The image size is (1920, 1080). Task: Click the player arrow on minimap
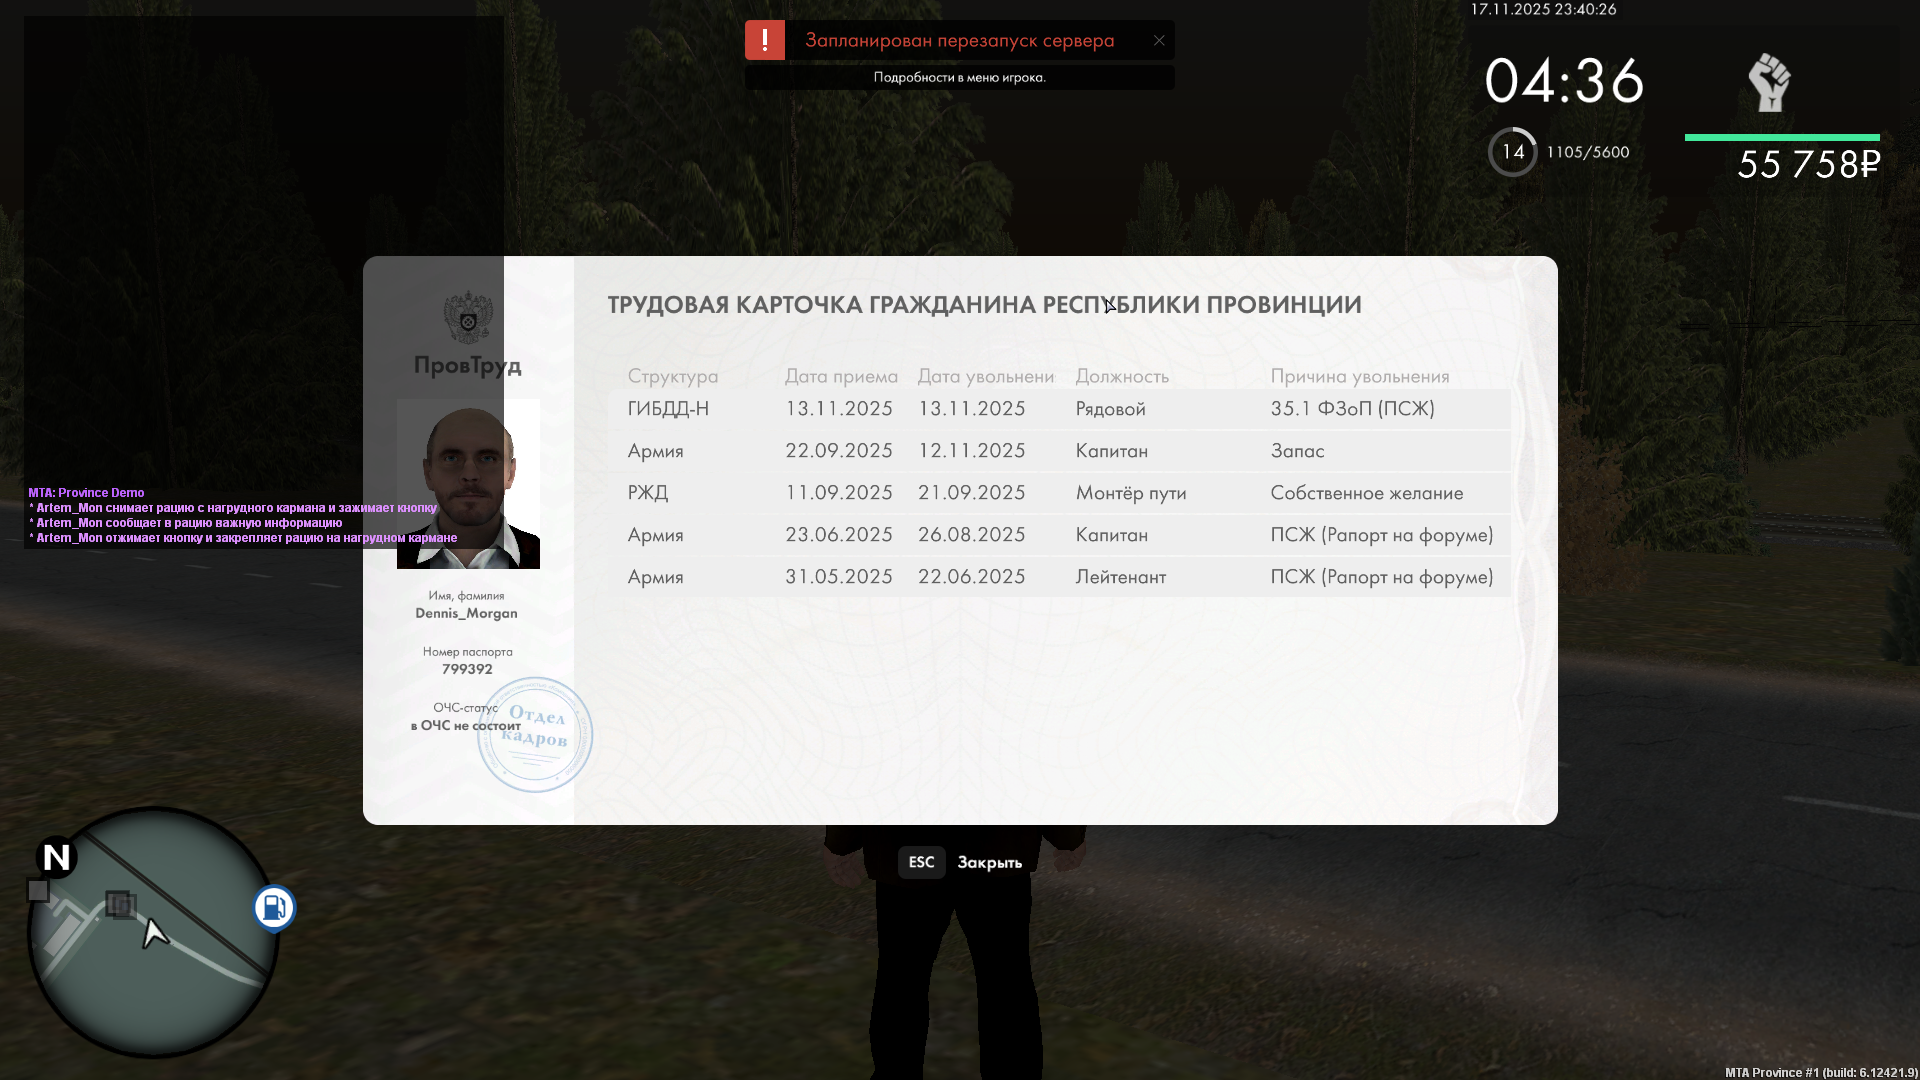coord(153,933)
